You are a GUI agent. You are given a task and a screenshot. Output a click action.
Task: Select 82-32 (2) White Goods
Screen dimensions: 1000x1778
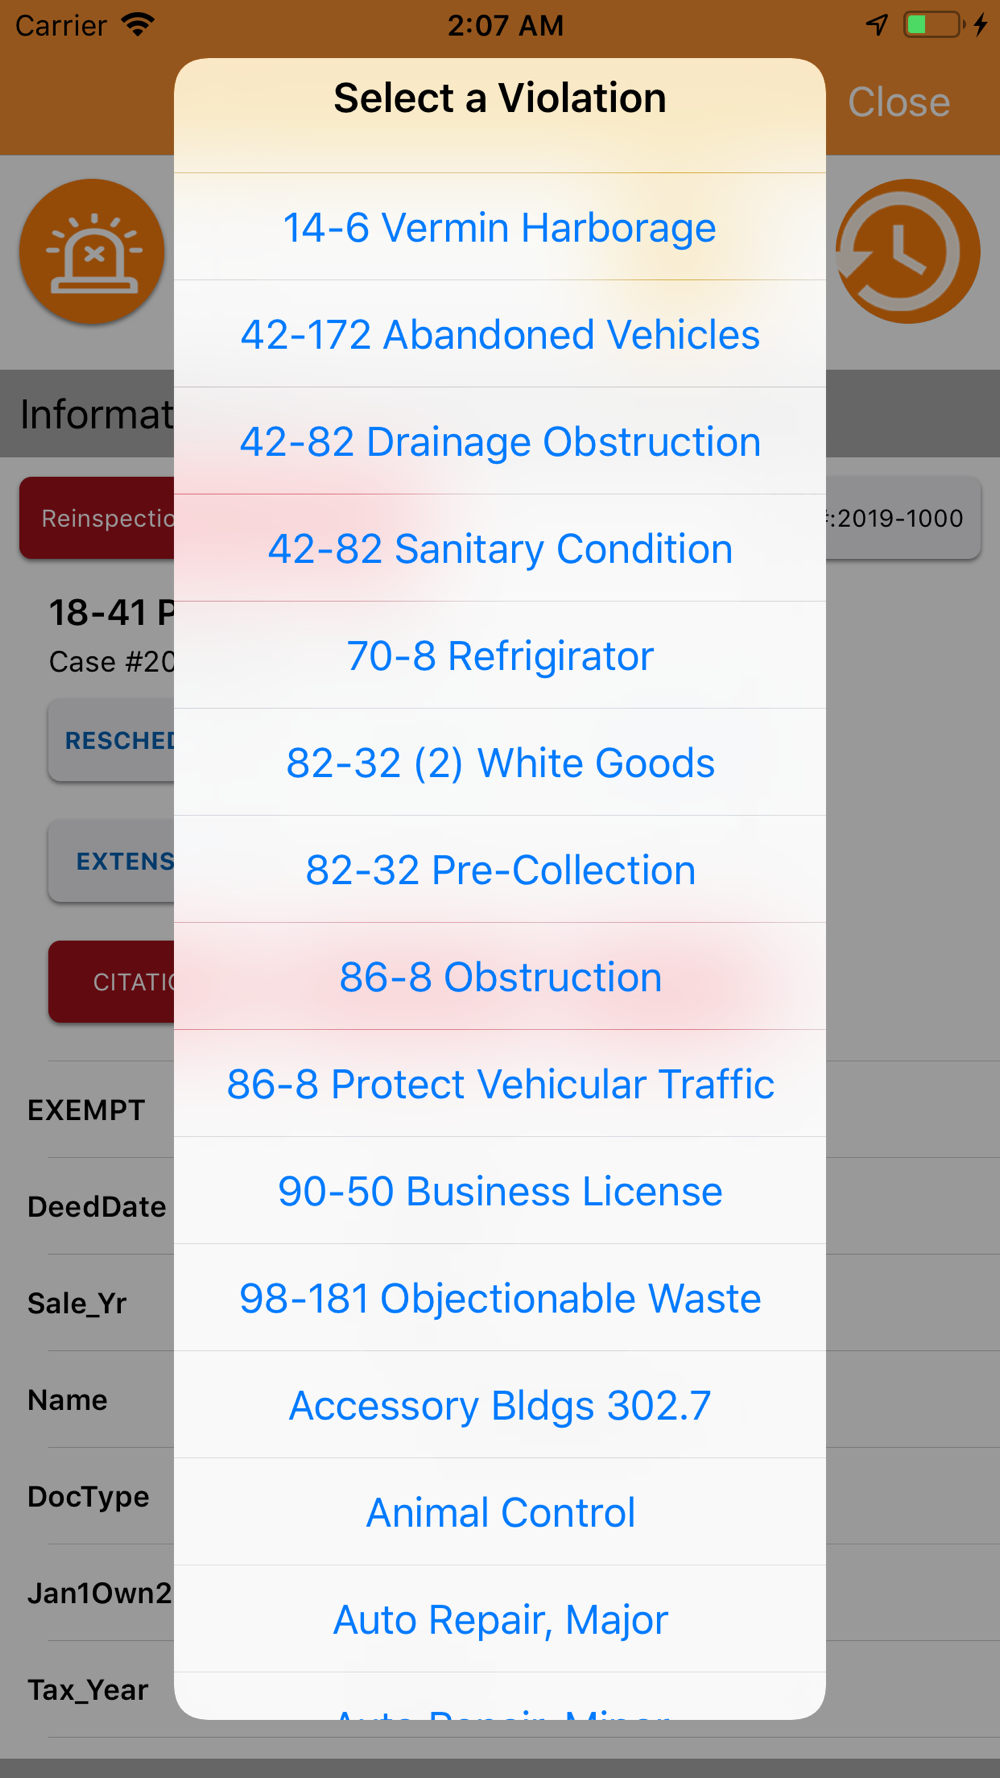500,763
